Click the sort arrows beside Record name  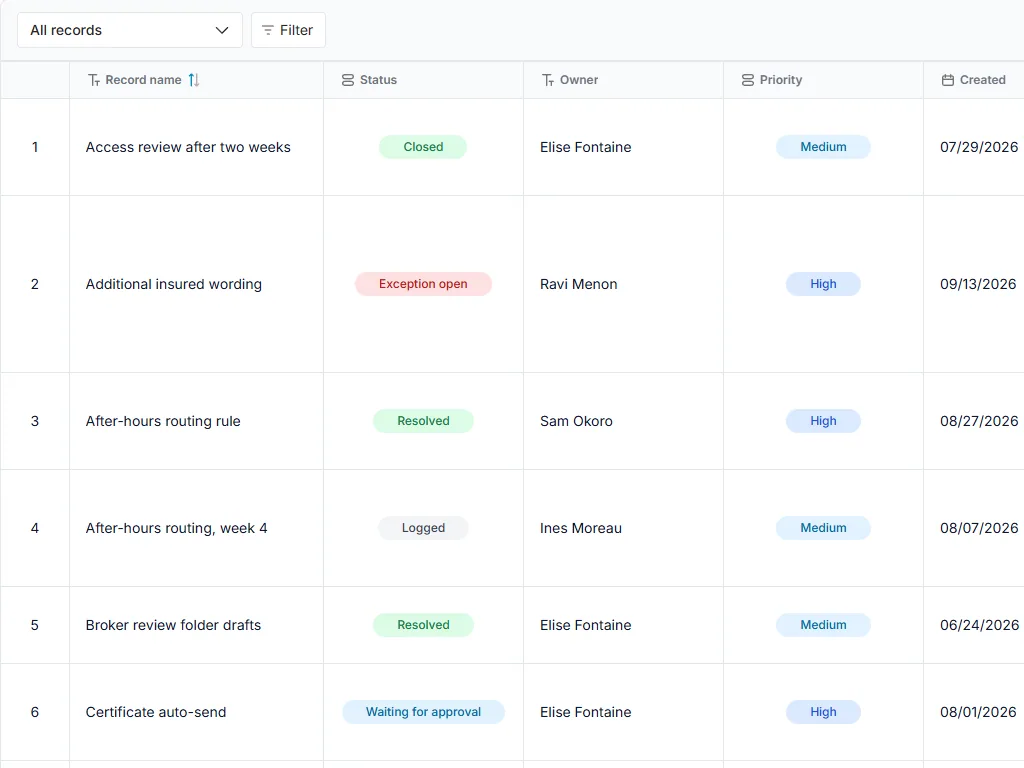click(194, 80)
